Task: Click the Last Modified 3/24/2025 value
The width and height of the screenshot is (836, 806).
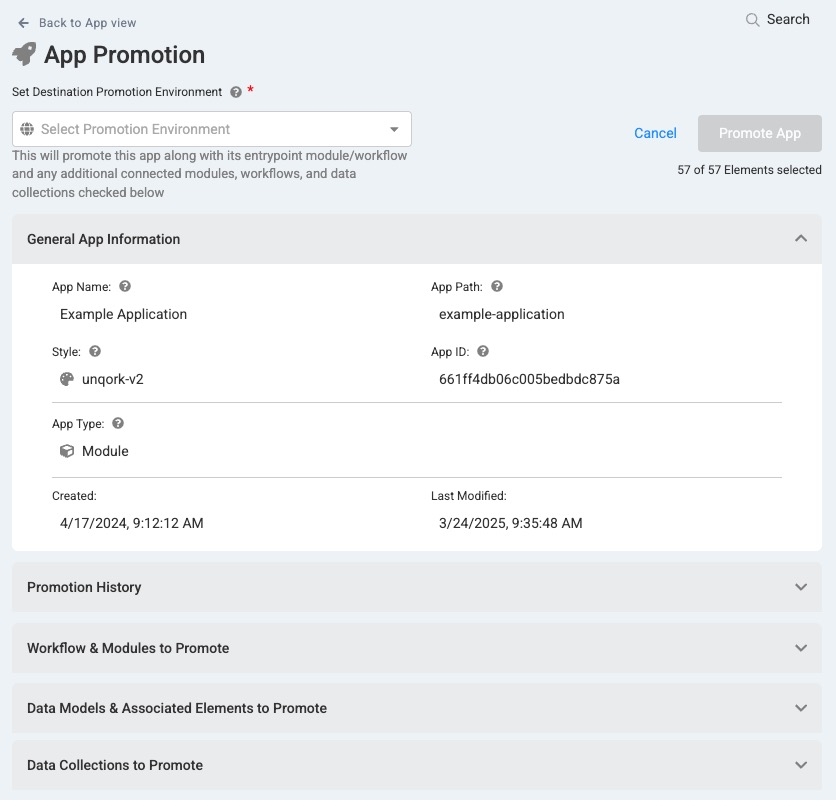Action: (x=510, y=523)
